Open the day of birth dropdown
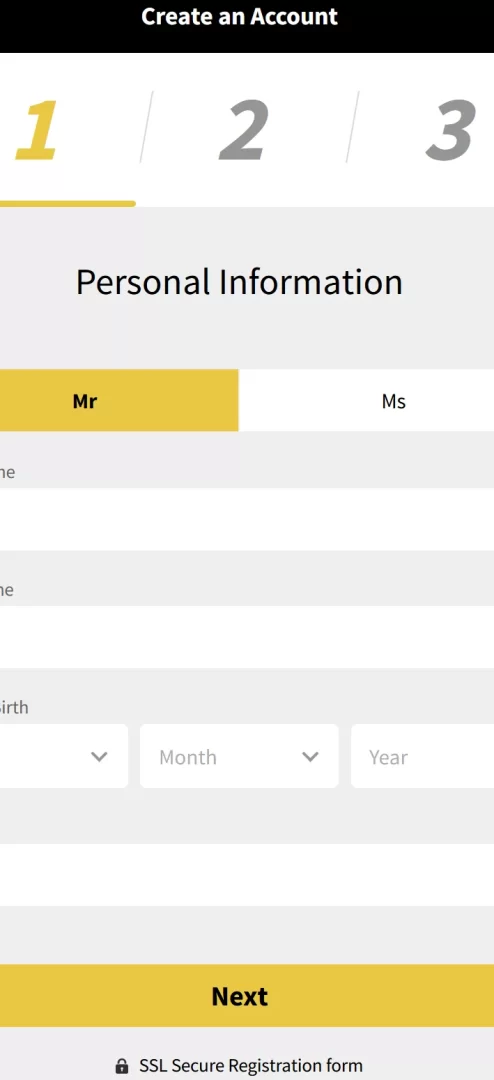 pos(64,756)
